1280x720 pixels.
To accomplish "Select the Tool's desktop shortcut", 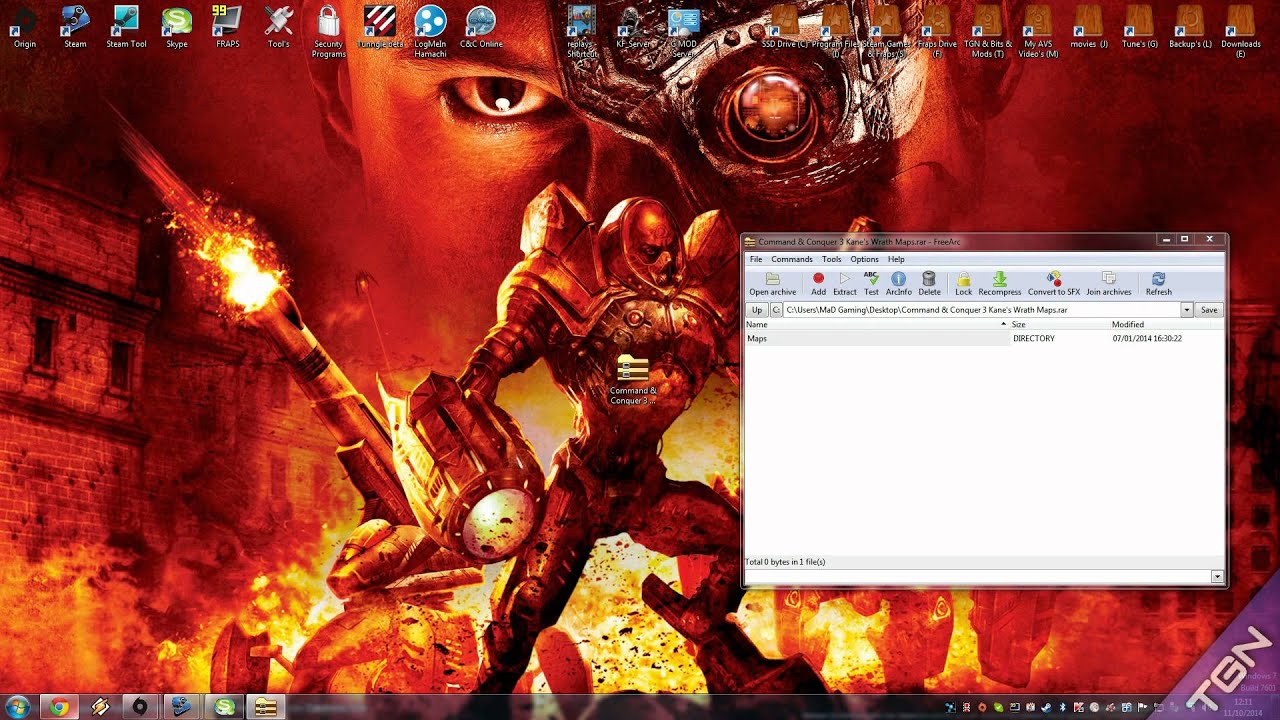I will [x=278, y=27].
